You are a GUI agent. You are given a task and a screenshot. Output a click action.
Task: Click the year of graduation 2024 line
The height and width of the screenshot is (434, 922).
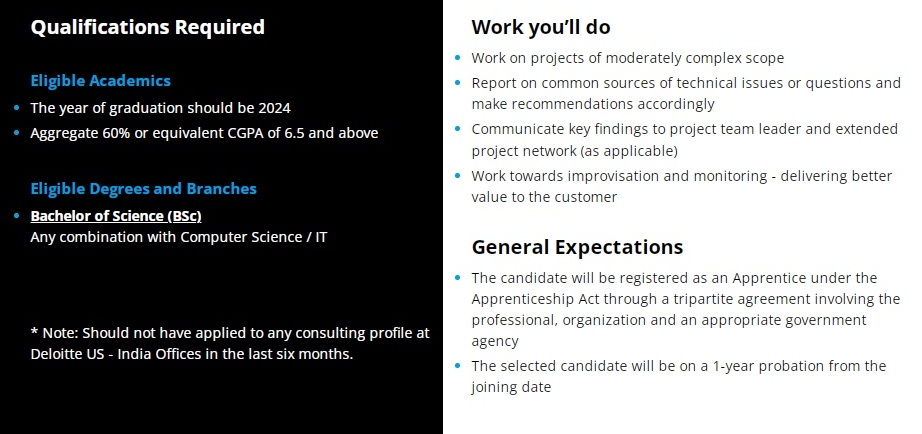click(x=161, y=108)
